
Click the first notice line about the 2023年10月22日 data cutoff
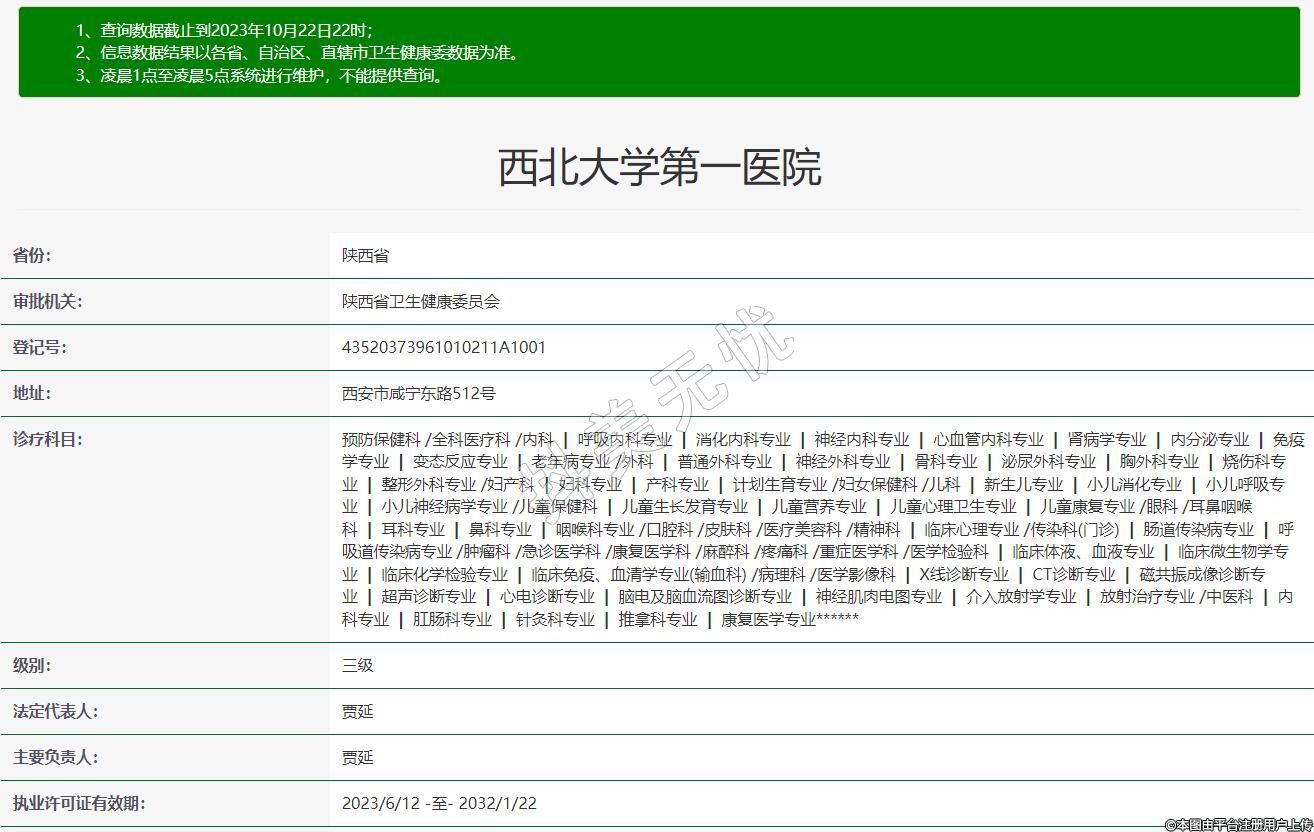pos(224,31)
